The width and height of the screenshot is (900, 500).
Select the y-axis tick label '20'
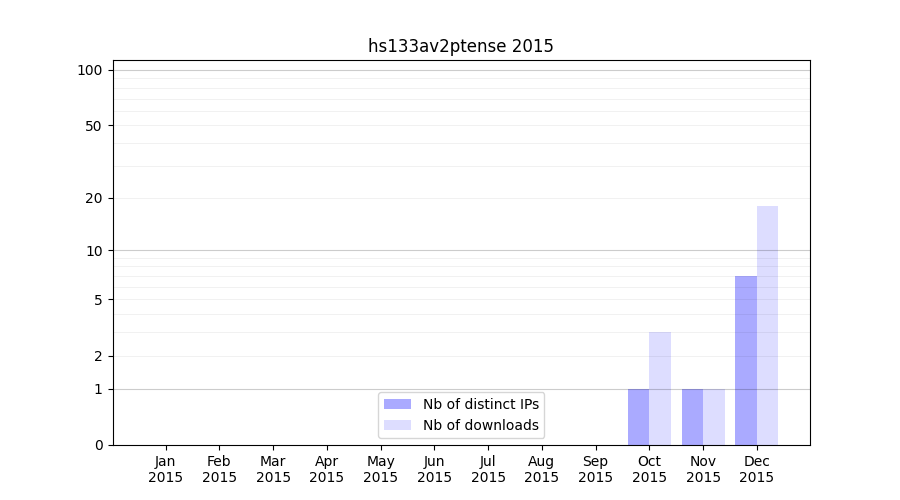coord(94,198)
